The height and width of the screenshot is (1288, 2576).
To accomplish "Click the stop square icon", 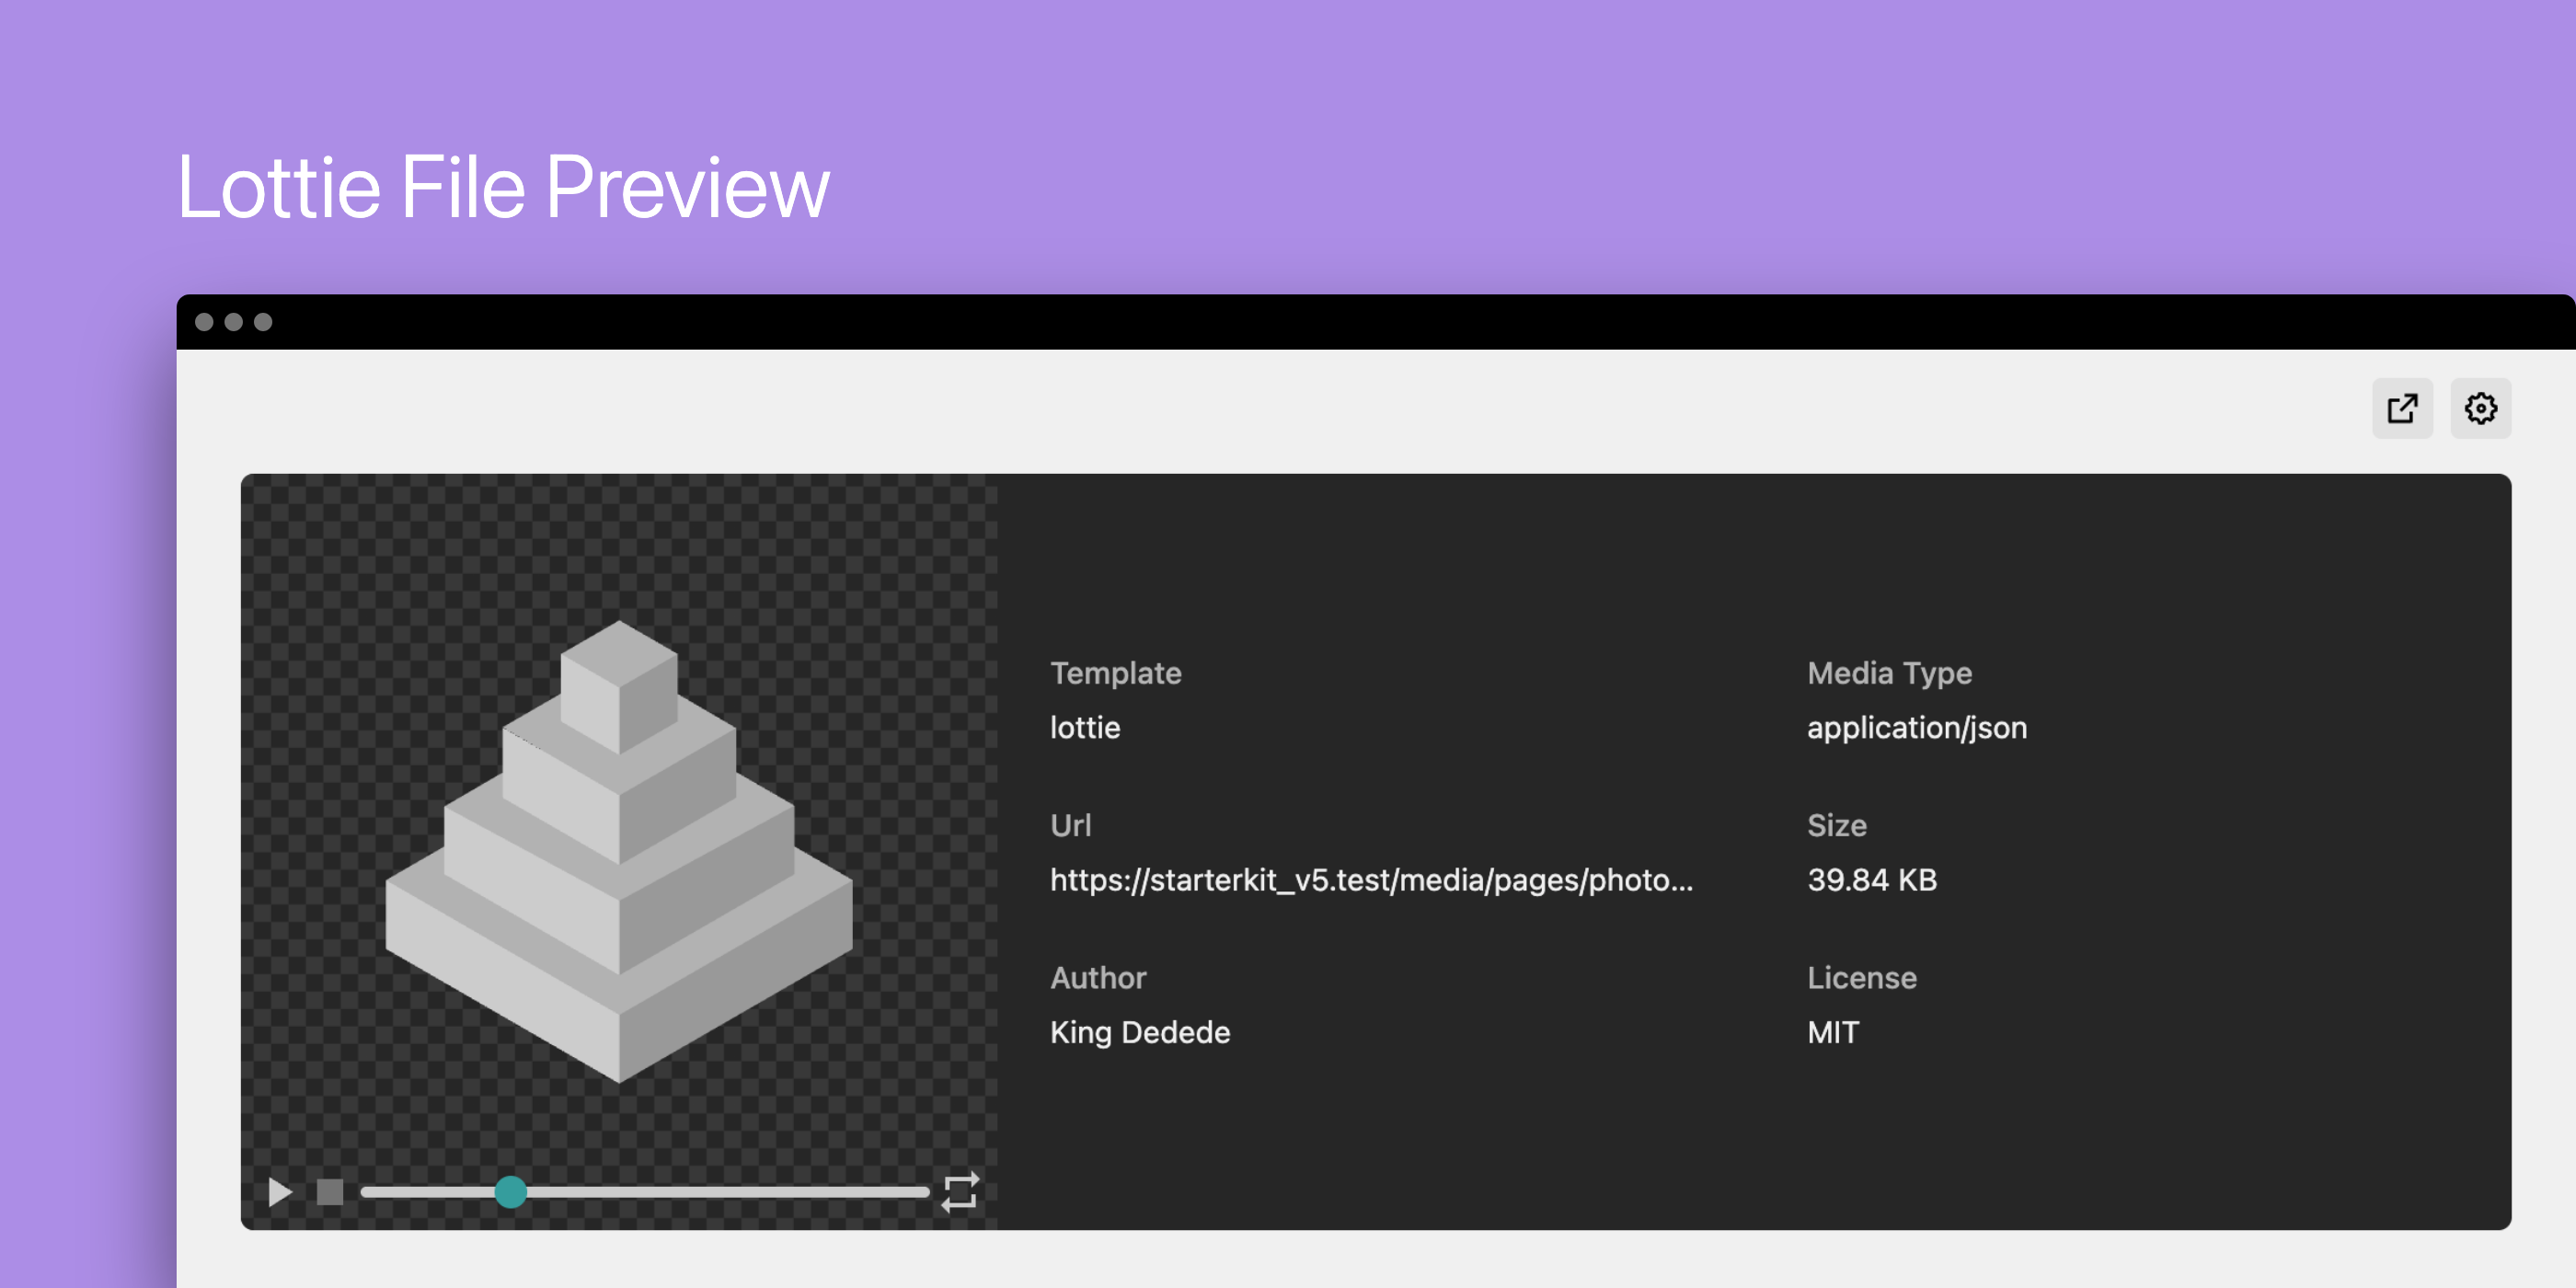I will point(328,1192).
